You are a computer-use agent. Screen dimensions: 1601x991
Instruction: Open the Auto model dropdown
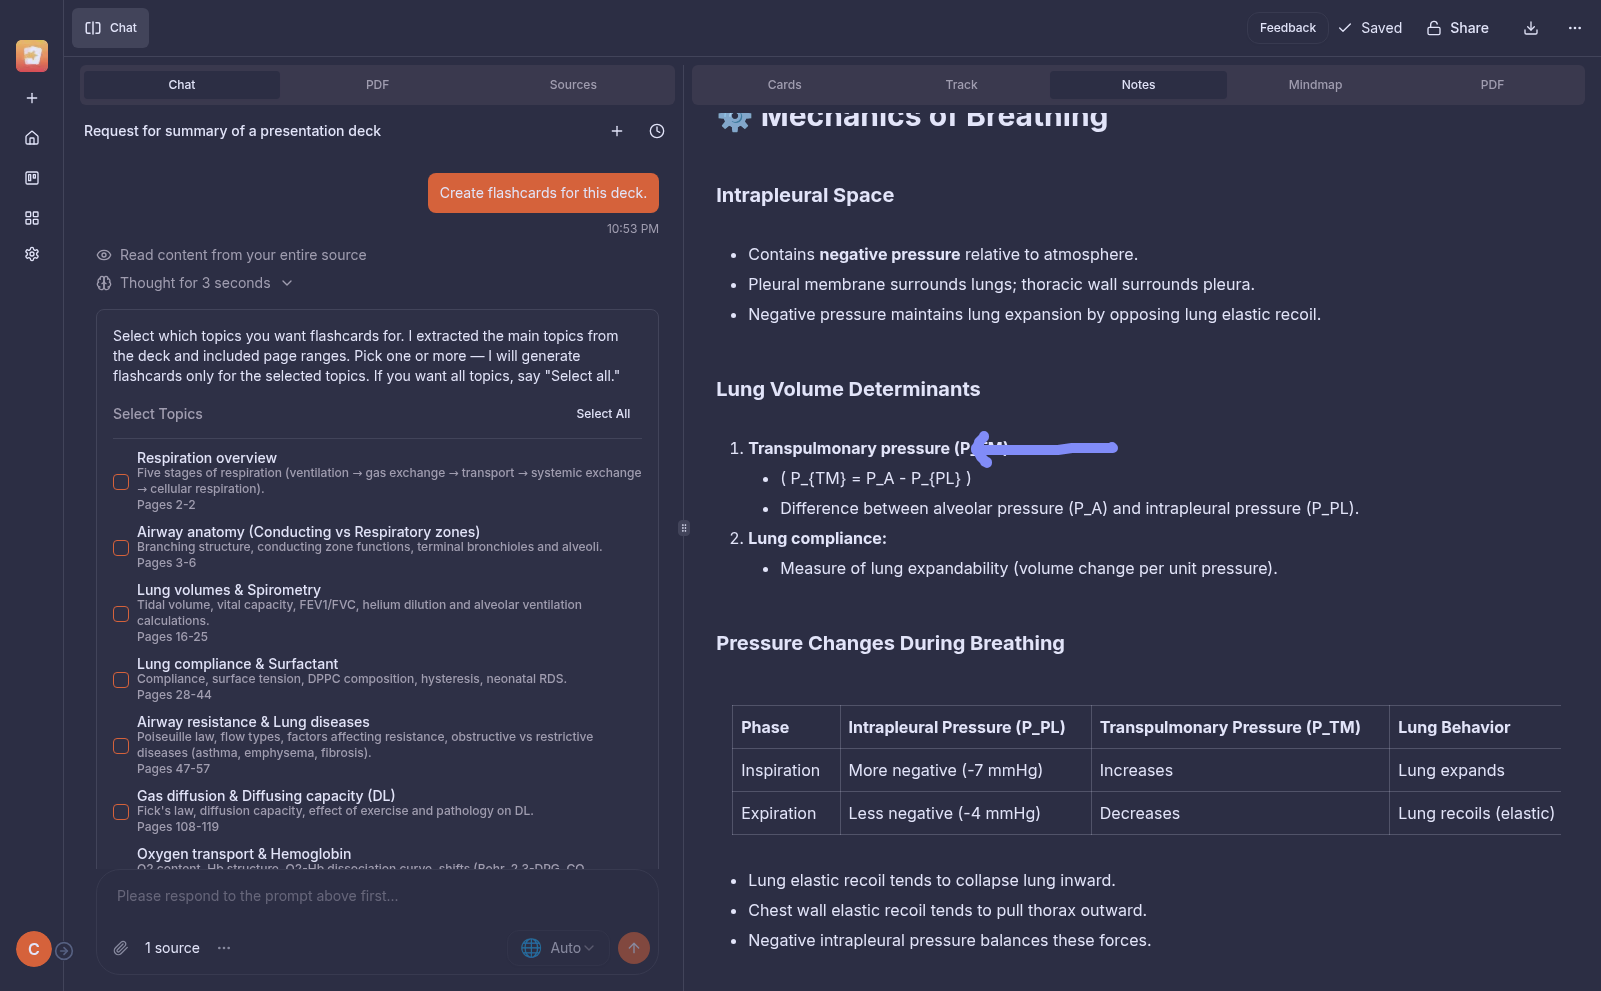(558, 948)
